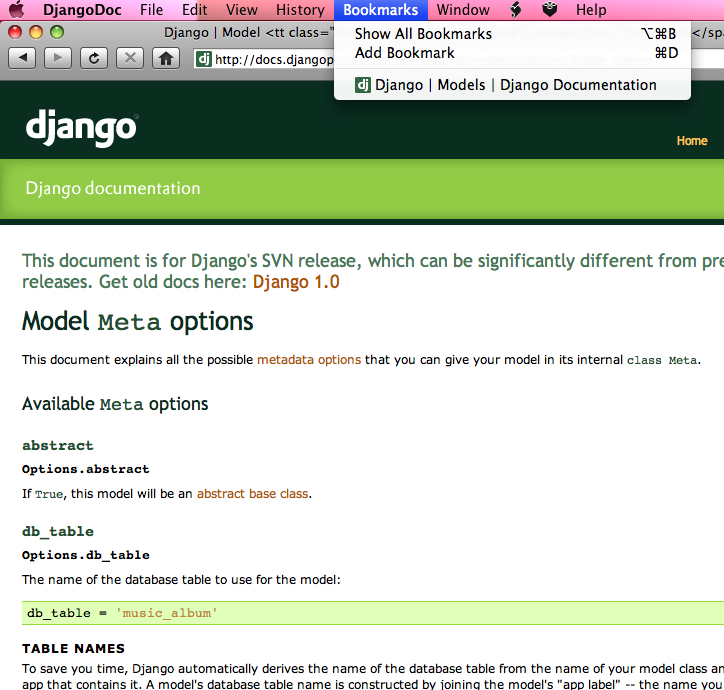Click the browser Back arrow button
This screenshot has height=690, width=724.
click(22, 58)
